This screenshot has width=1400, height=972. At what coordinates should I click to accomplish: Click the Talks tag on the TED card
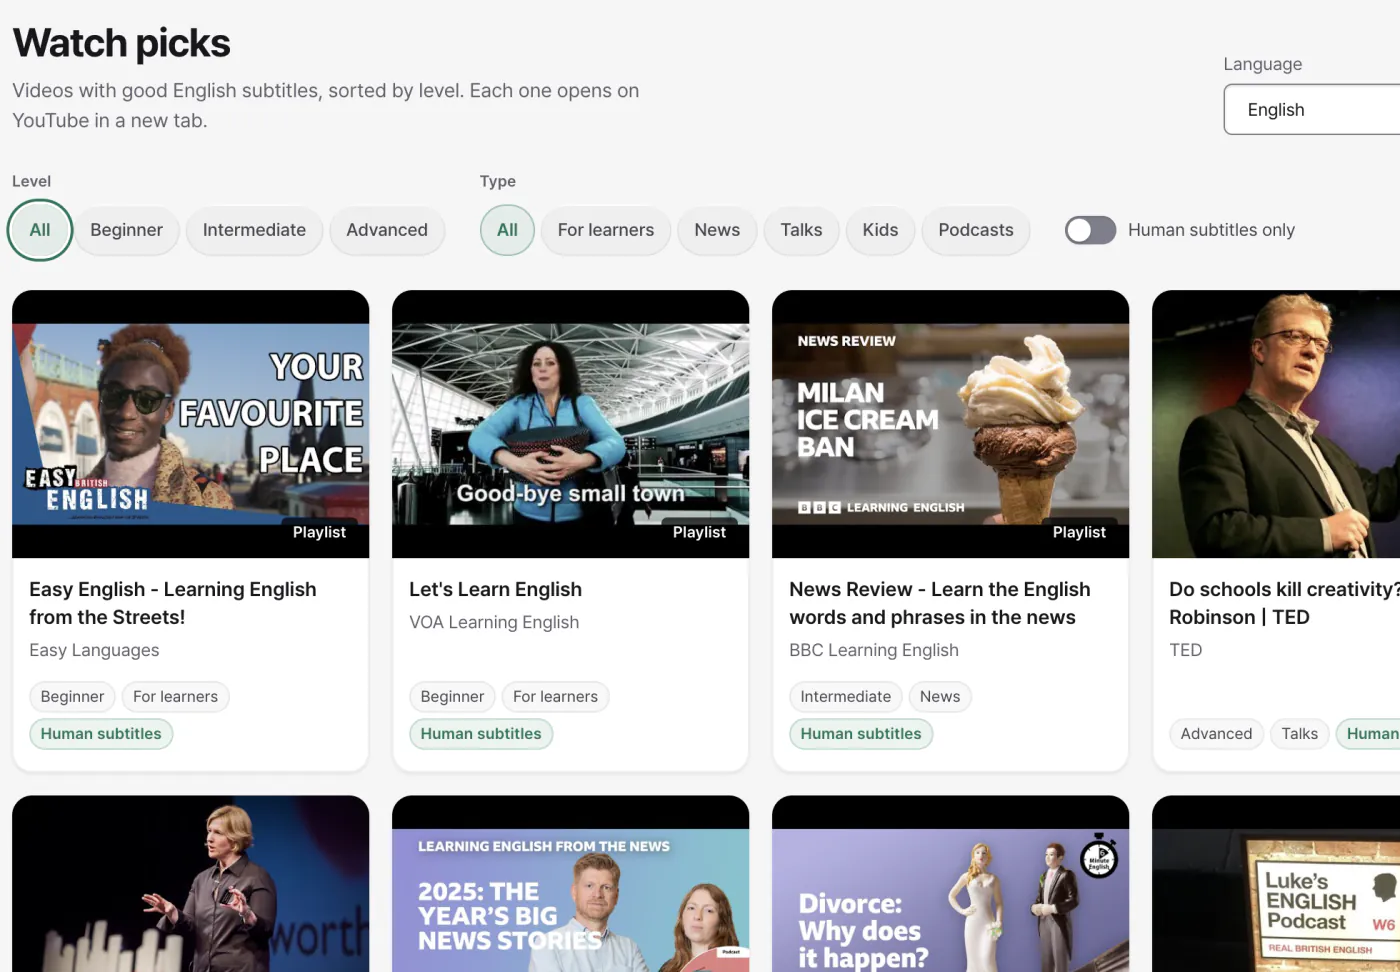pyautogui.click(x=1299, y=734)
